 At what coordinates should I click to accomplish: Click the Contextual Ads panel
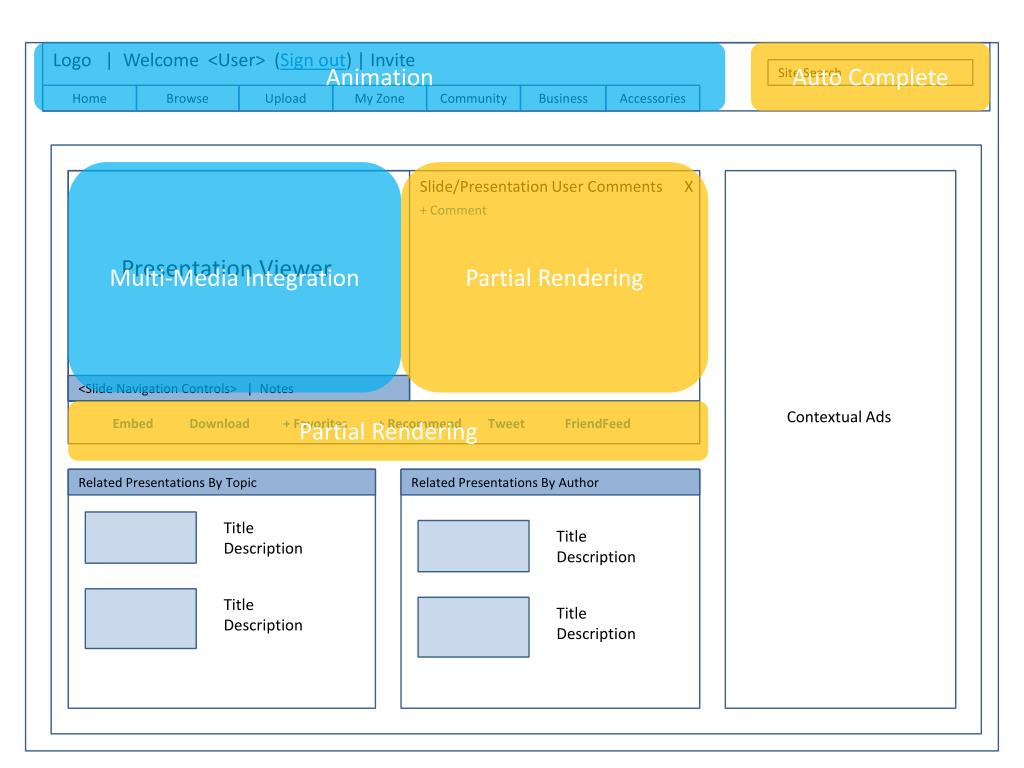(x=840, y=440)
